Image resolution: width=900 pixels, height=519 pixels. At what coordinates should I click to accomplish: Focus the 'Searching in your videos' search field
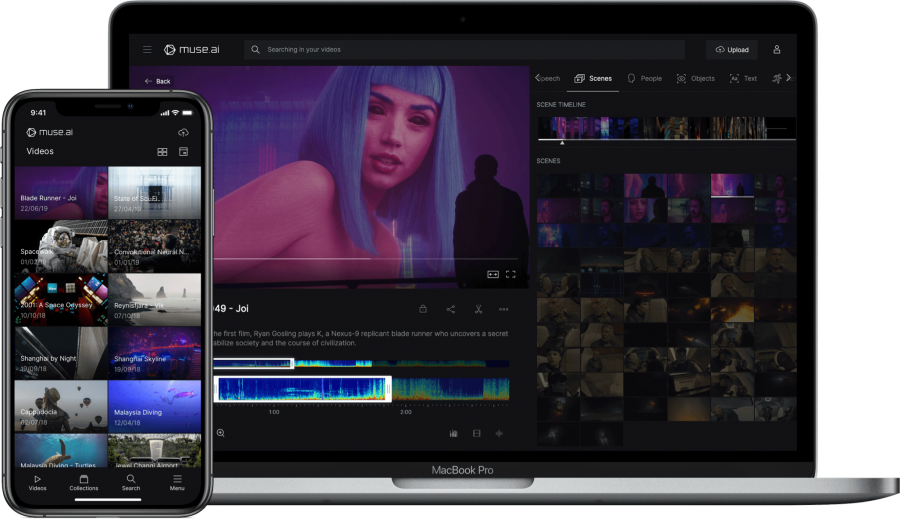pyautogui.click(x=464, y=50)
